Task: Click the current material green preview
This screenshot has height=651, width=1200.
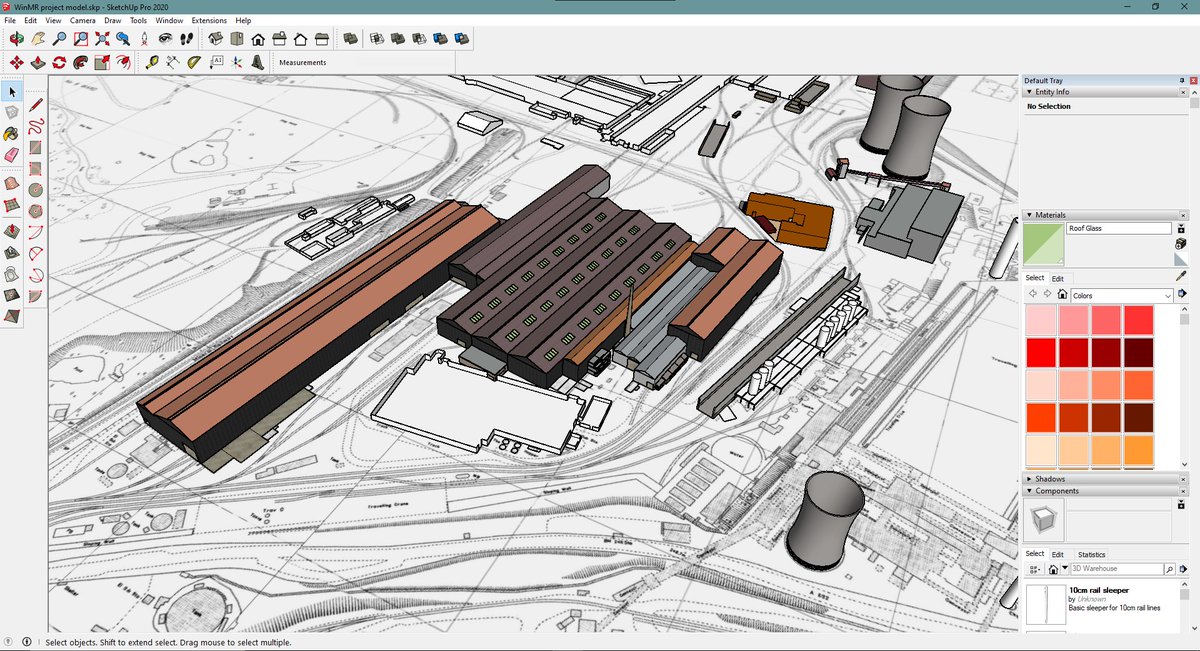Action: [x=1042, y=244]
